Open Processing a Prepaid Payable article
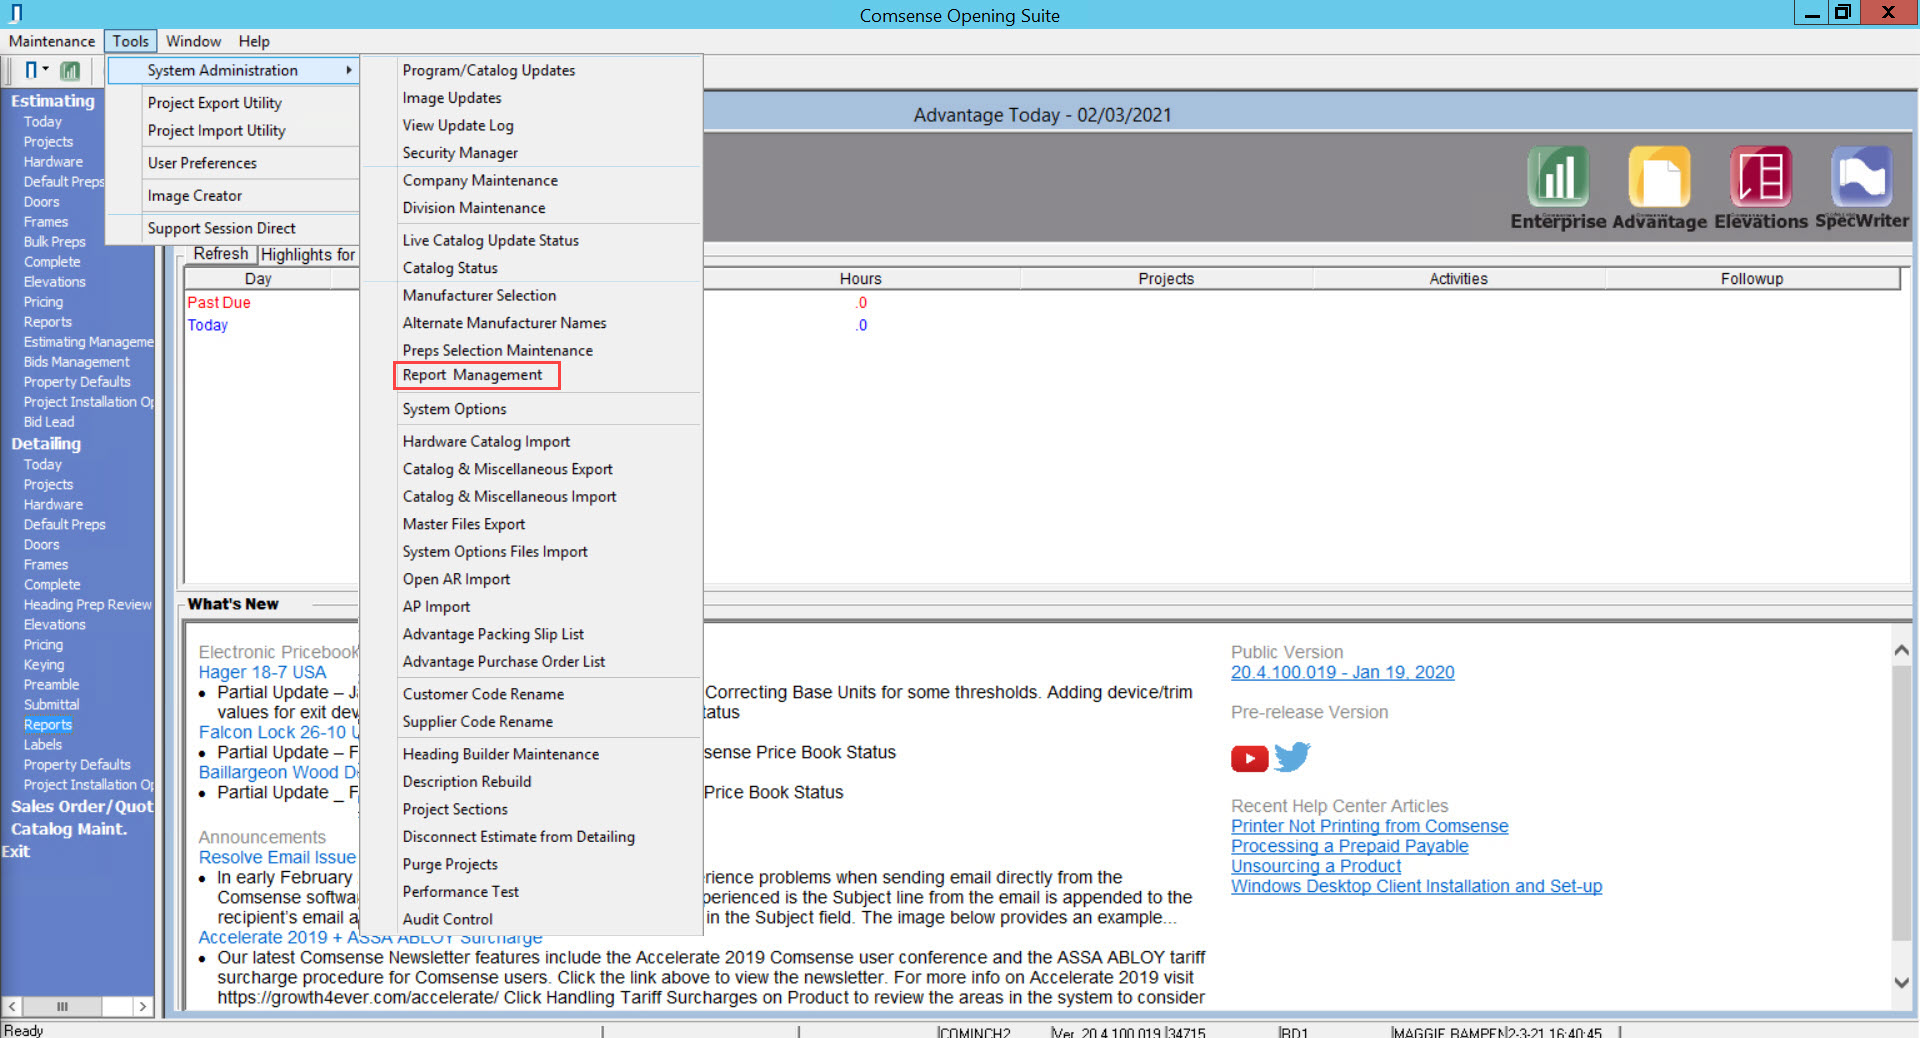This screenshot has height=1038, width=1920. point(1349,846)
